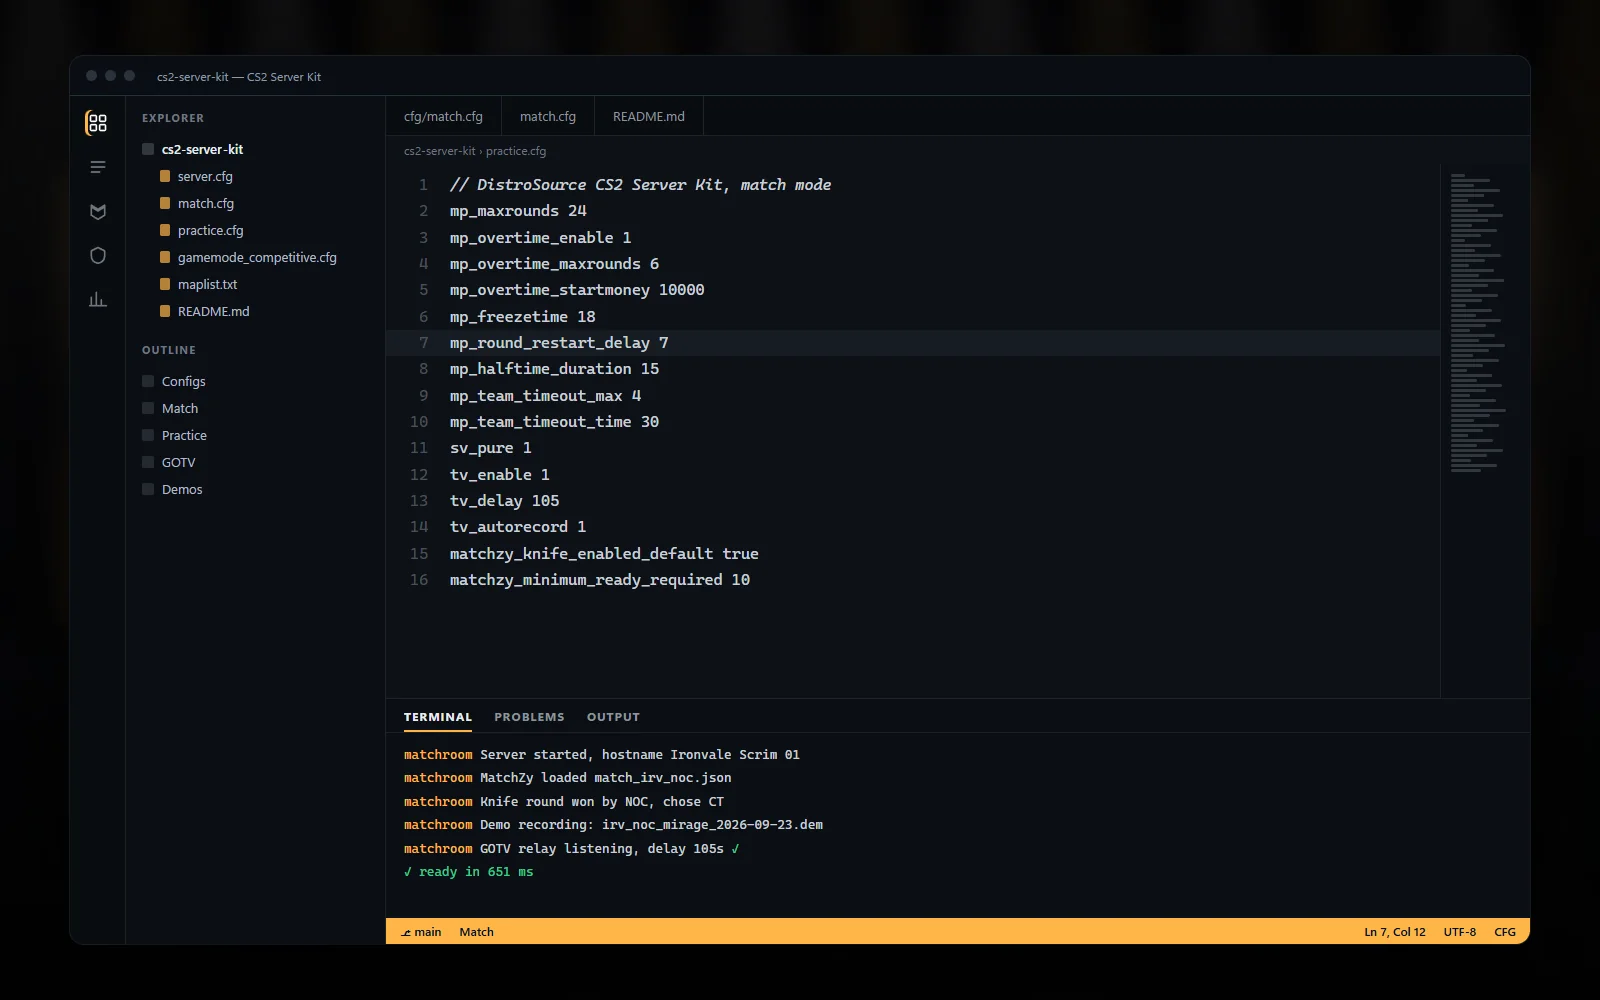Click the maplist.txt file icon

pos(165,284)
